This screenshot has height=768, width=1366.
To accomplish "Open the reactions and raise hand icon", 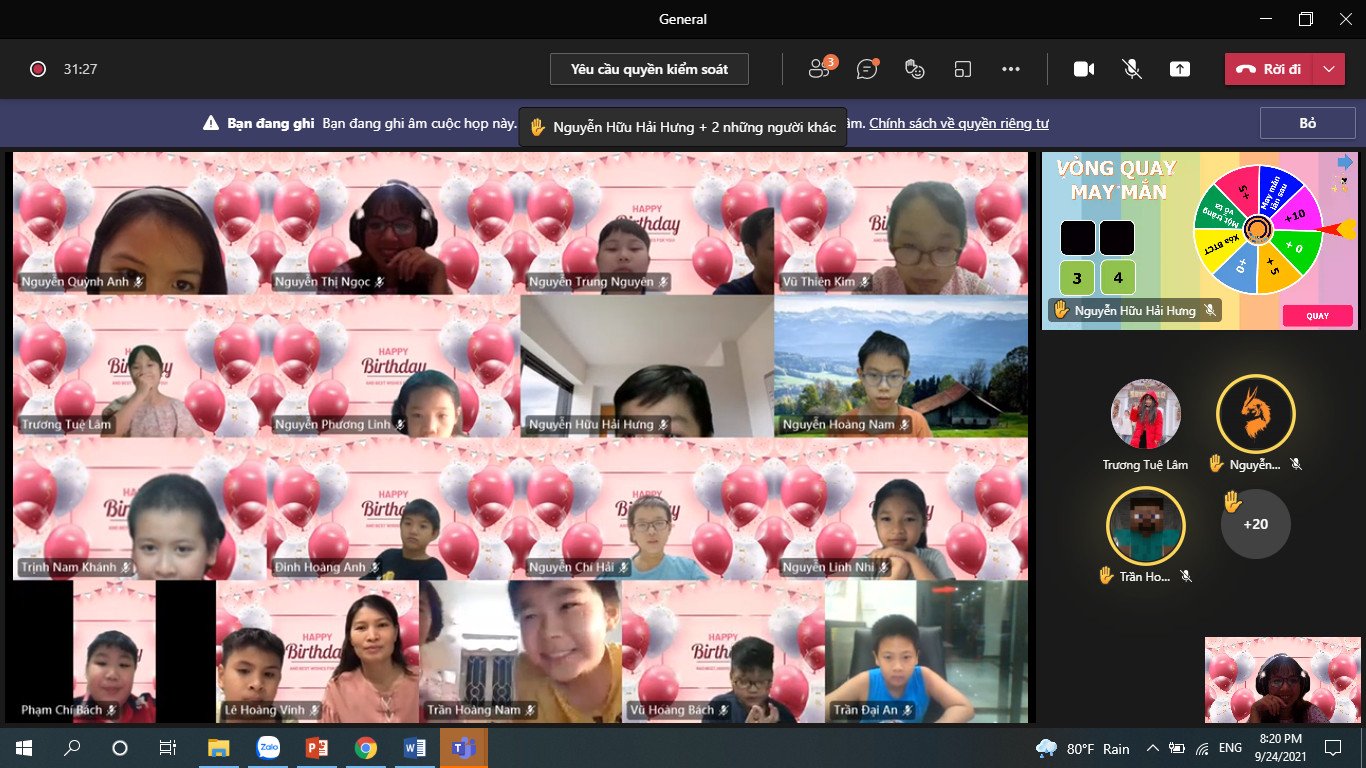I will [914, 69].
